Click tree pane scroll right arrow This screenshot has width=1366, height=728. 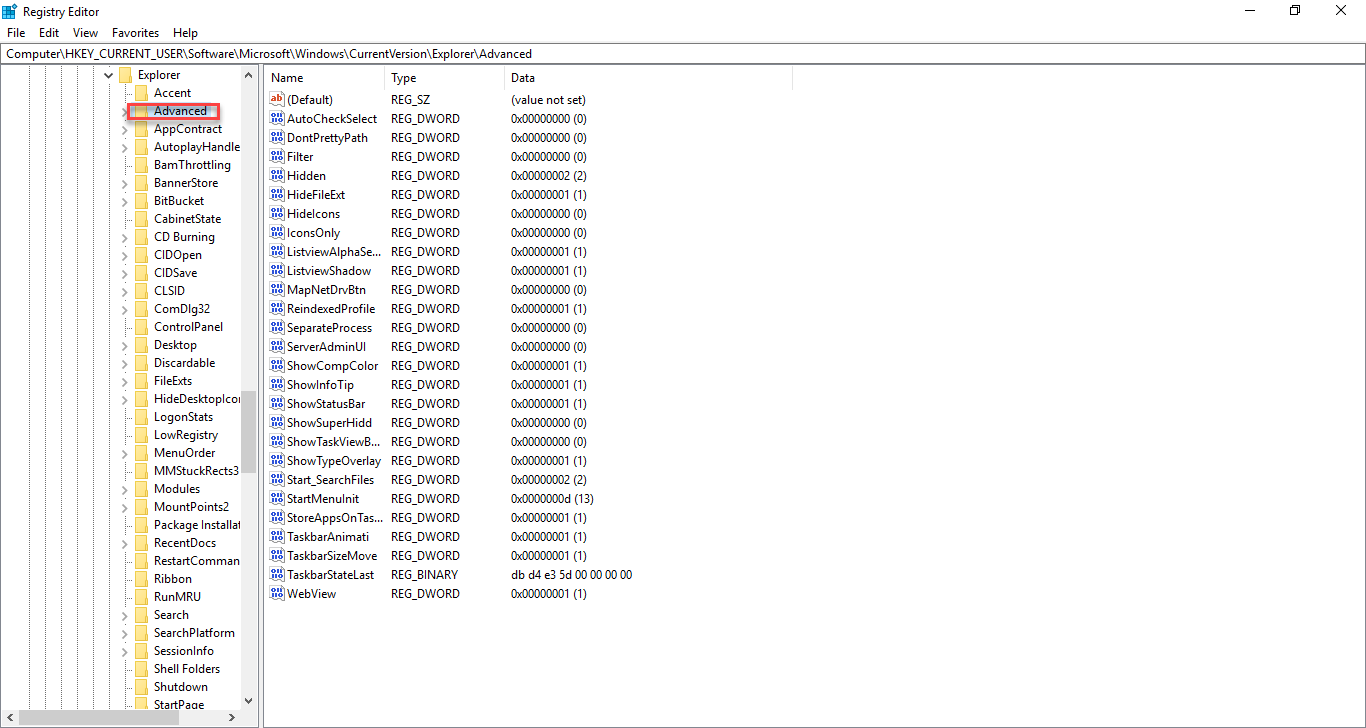tap(233, 717)
